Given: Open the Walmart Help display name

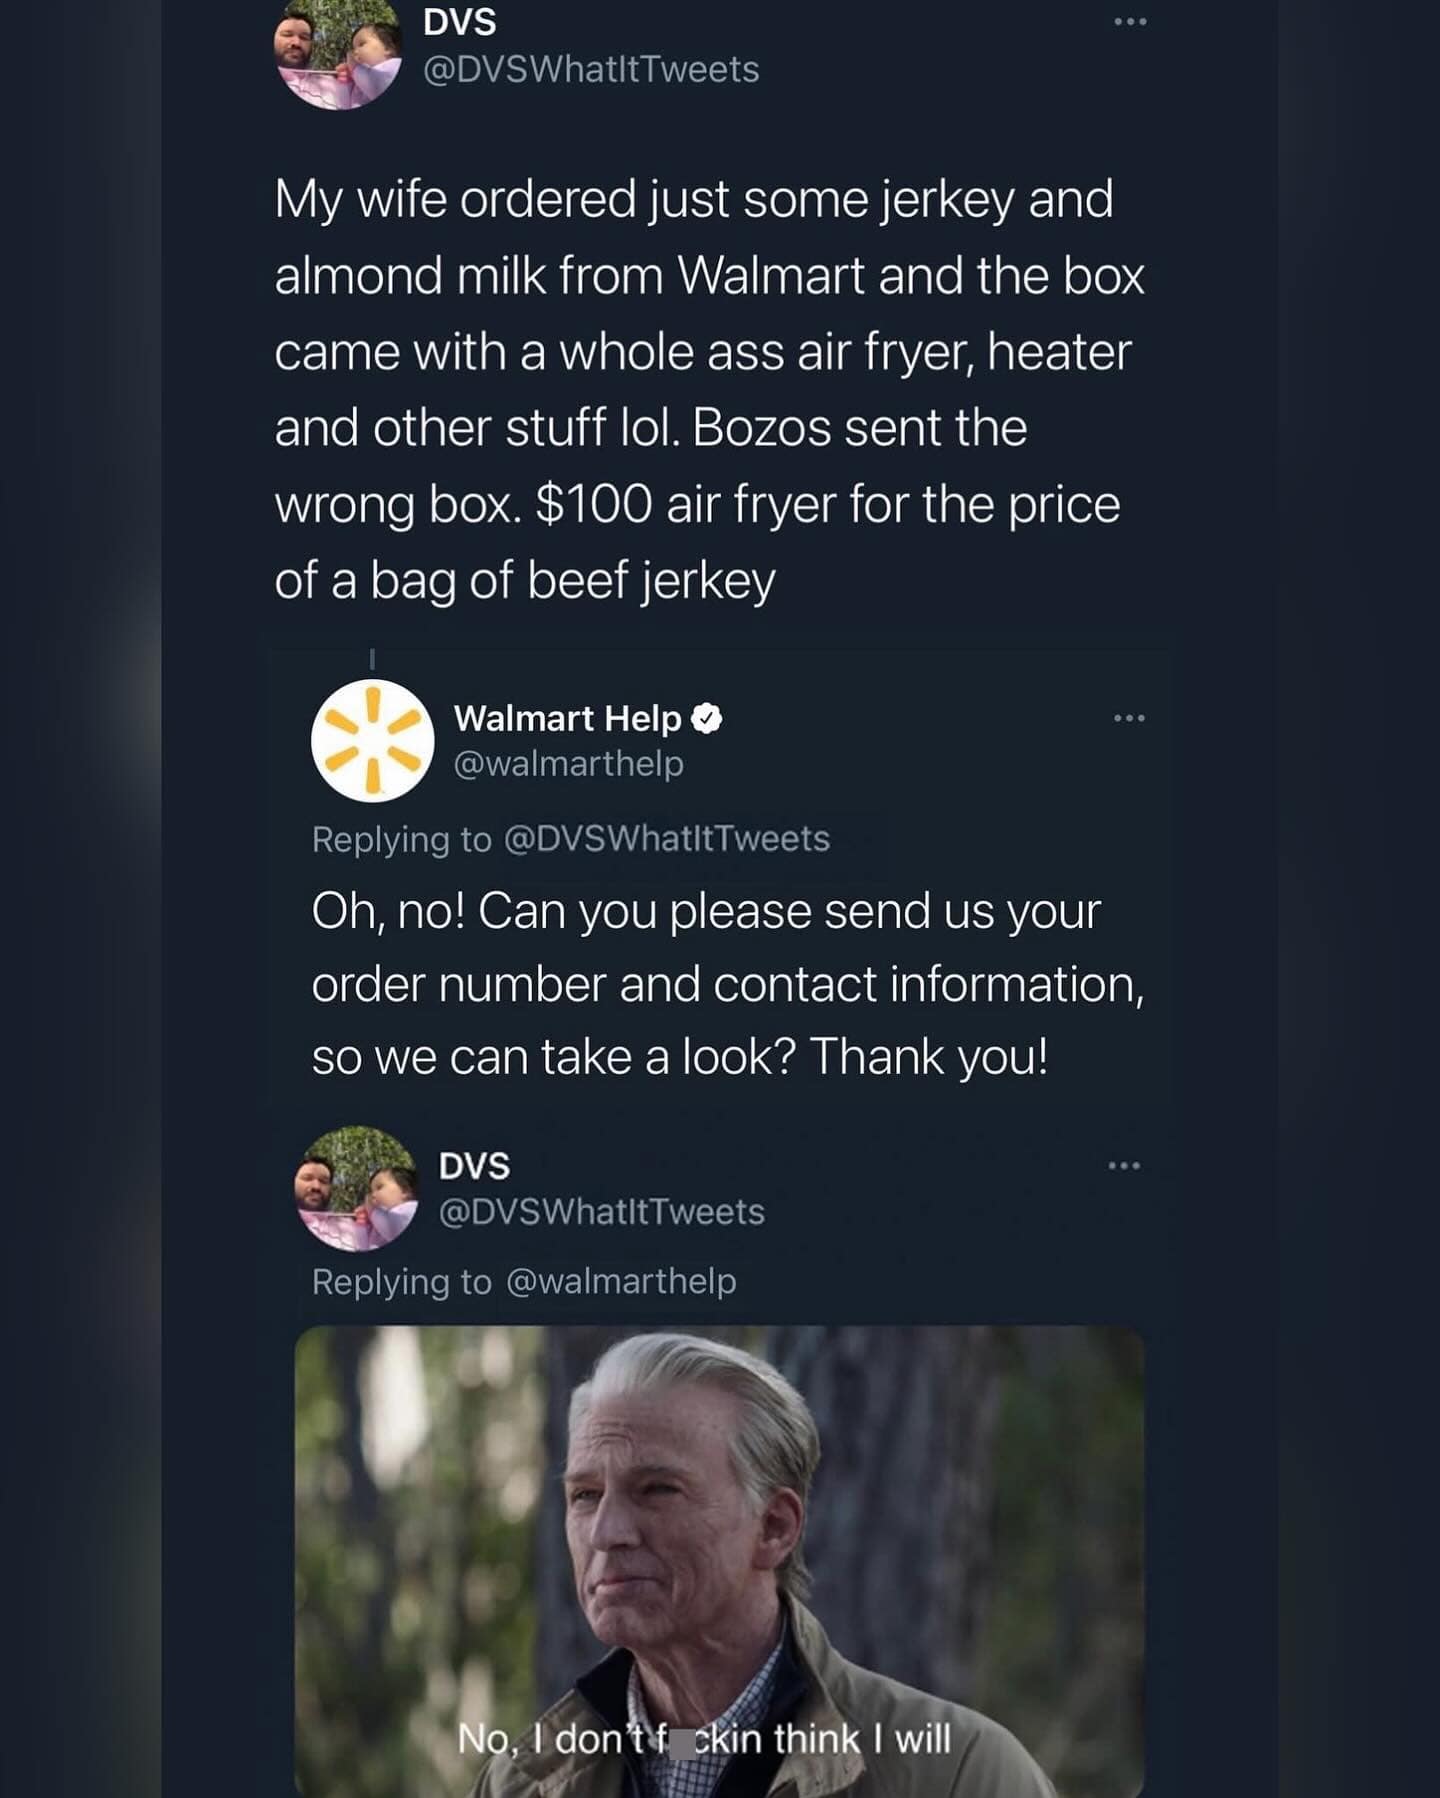Looking at the screenshot, I should [567, 718].
